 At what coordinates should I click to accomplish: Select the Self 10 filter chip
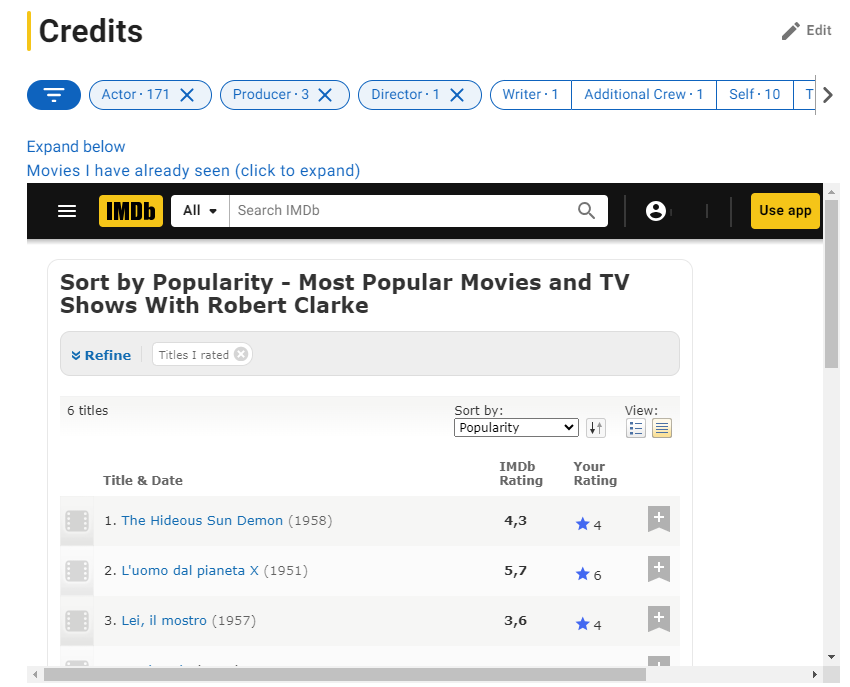[x=754, y=95]
